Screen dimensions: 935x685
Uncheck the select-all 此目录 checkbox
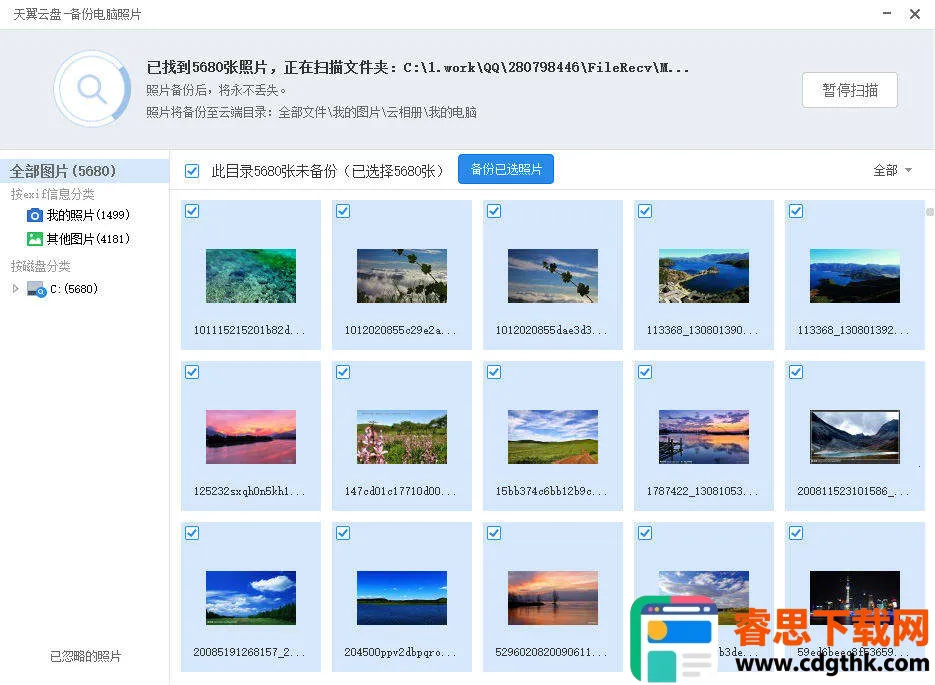(192, 171)
